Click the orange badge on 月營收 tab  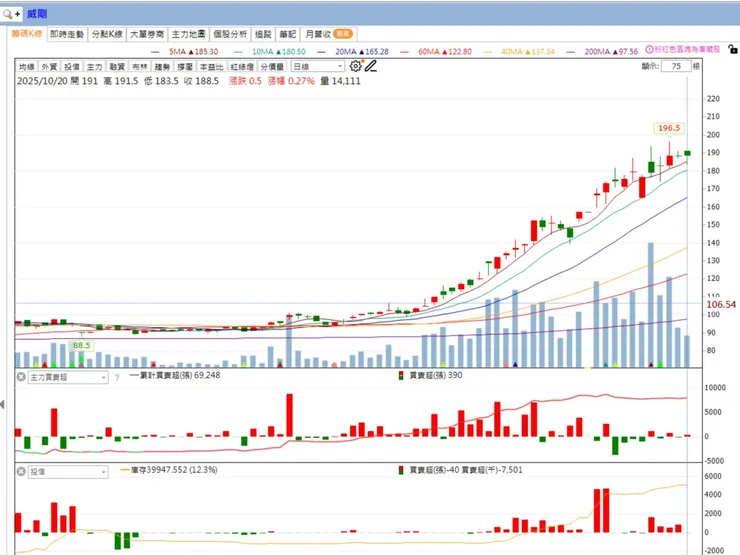point(343,34)
